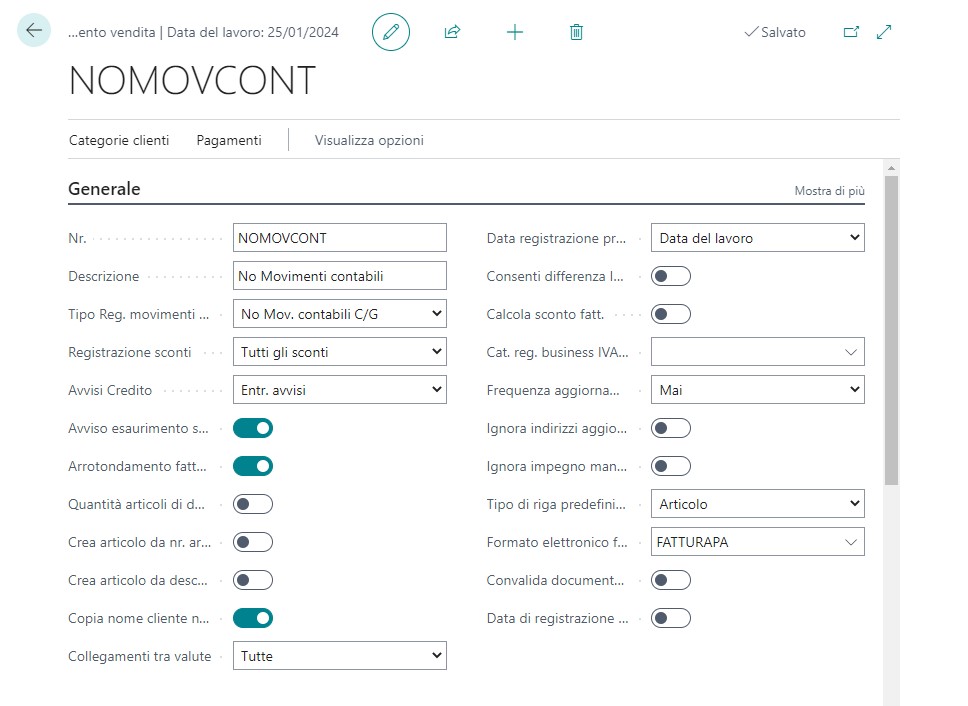968x706 pixels.
Task: Open Formato elettronico FATTURAPA dropdown
Action: pos(757,542)
